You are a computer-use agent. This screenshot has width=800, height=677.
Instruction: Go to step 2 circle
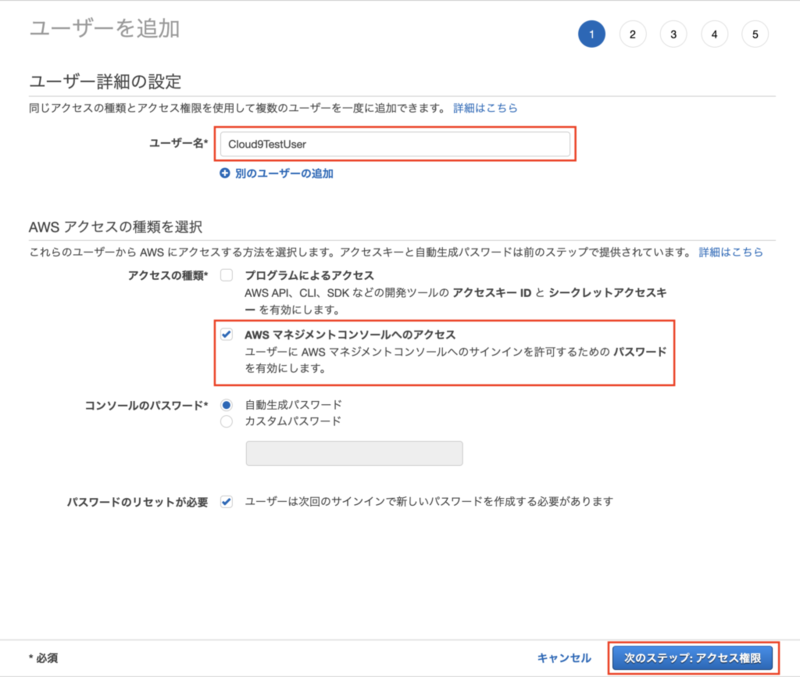click(x=633, y=34)
